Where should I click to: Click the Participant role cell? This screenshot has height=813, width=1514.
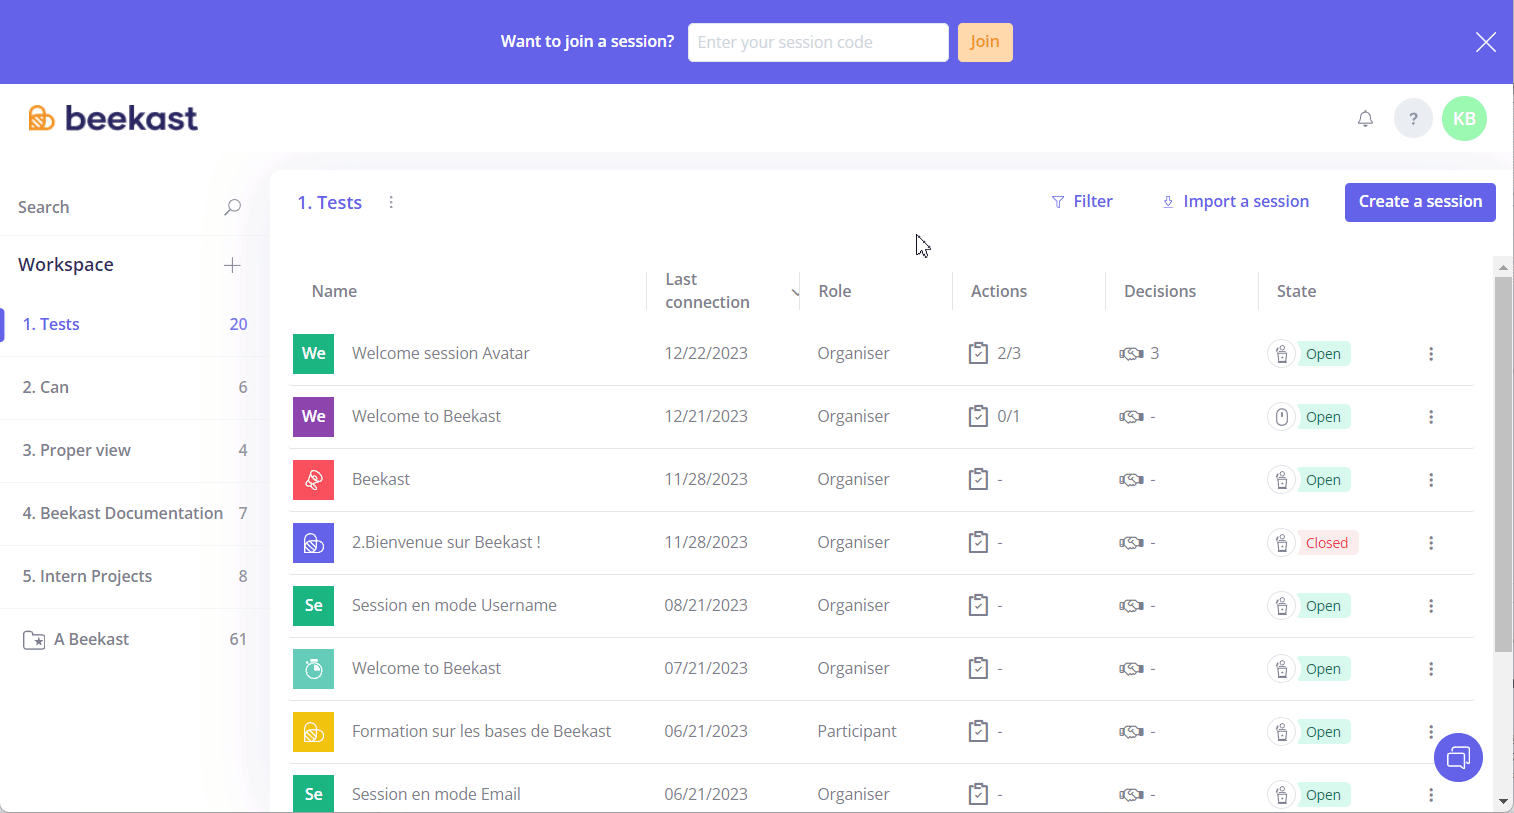(x=857, y=731)
